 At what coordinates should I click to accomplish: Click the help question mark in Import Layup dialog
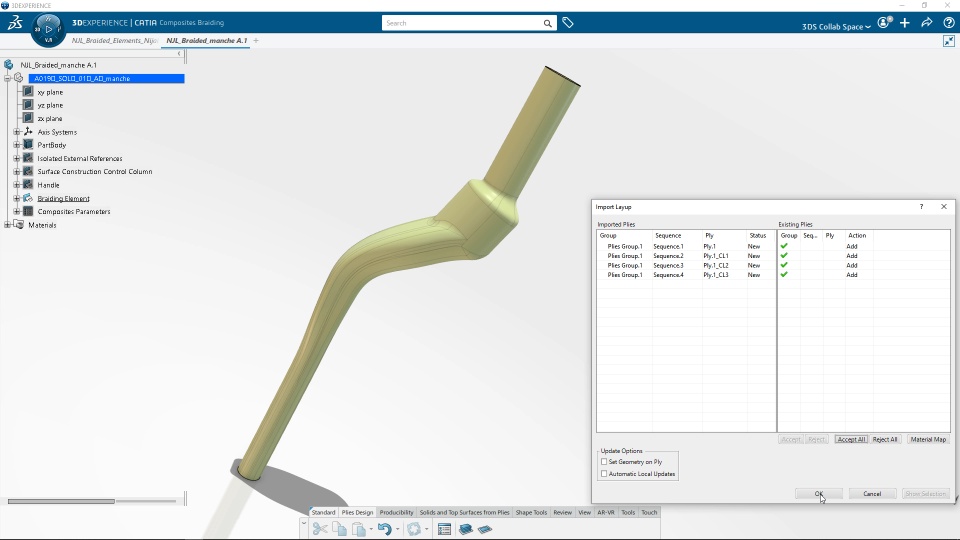point(921,207)
